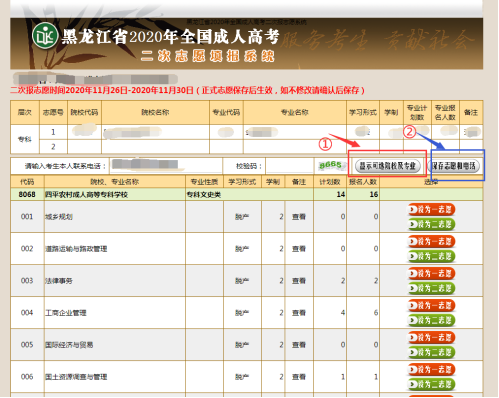Click the 保存志愿和电话 button

pos(455,166)
